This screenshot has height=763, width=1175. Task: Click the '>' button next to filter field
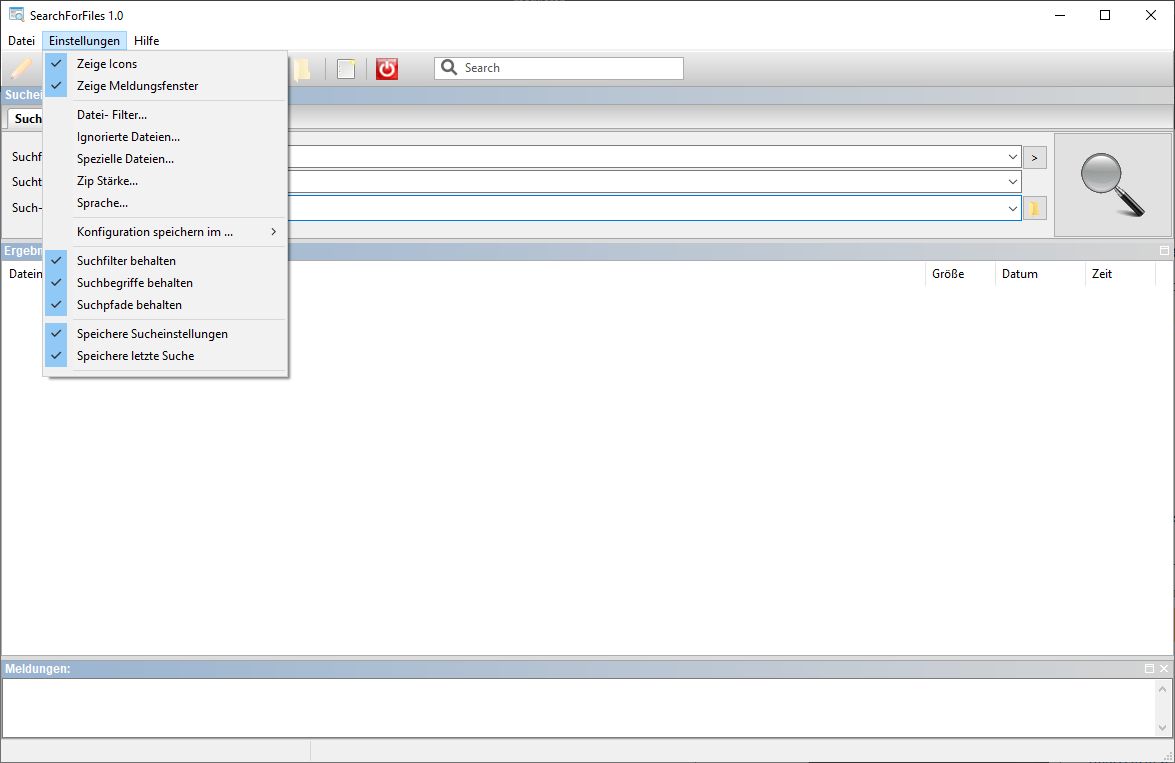pos(1034,157)
